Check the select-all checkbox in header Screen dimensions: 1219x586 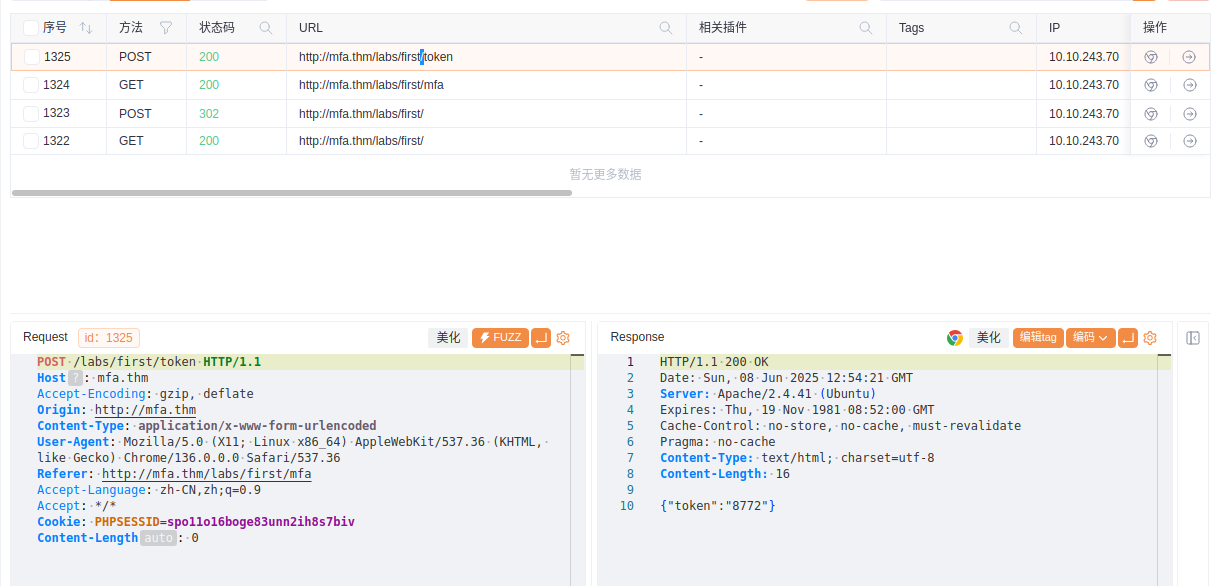point(31,28)
